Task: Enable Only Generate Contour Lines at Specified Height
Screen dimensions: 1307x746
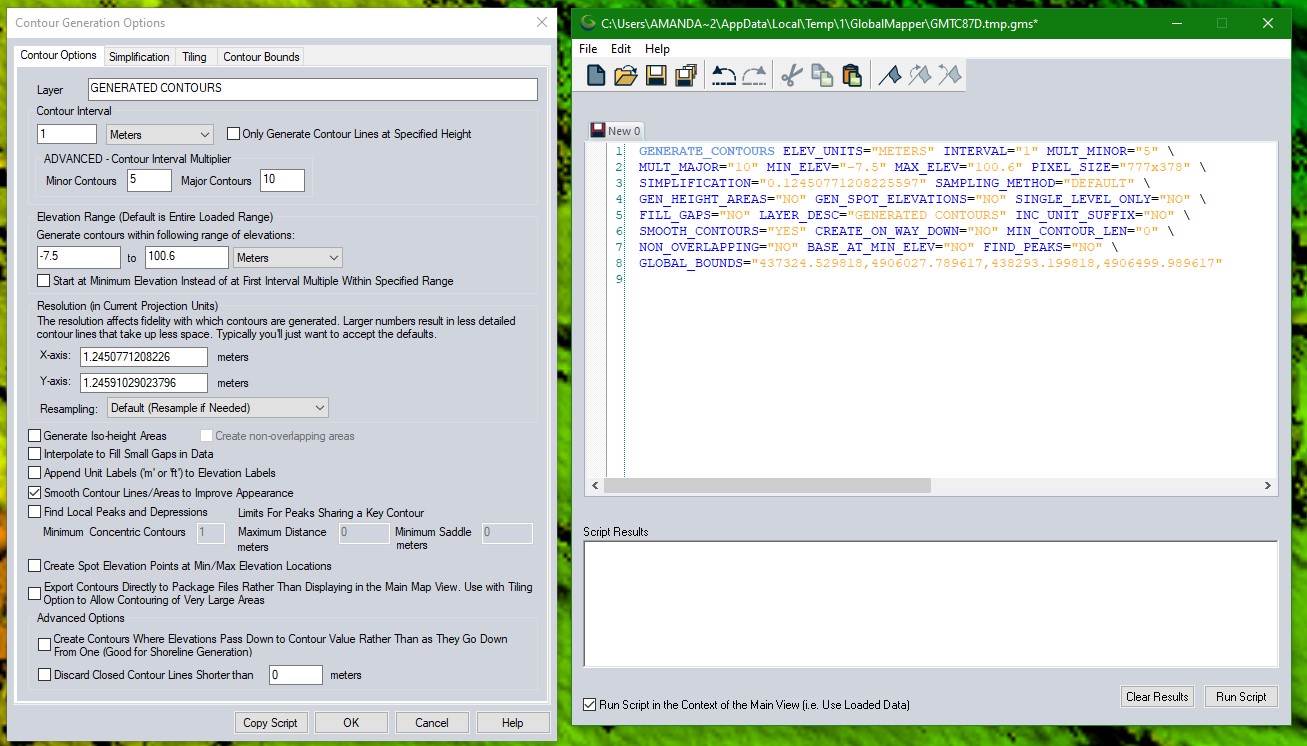Action: pyautogui.click(x=234, y=133)
